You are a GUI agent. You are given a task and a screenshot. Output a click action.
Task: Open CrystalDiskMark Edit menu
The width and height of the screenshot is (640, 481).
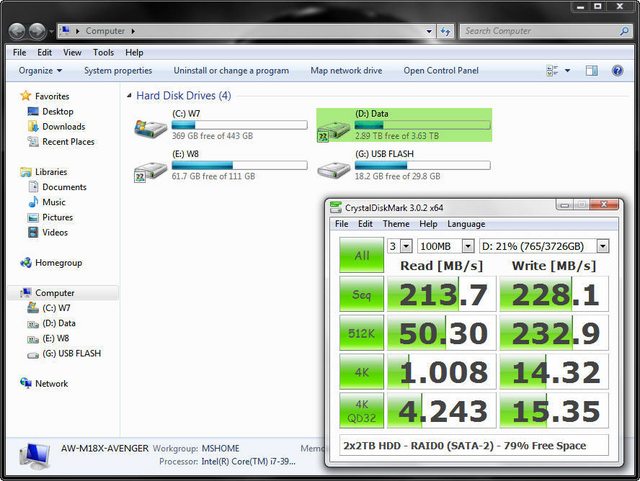coord(365,224)
